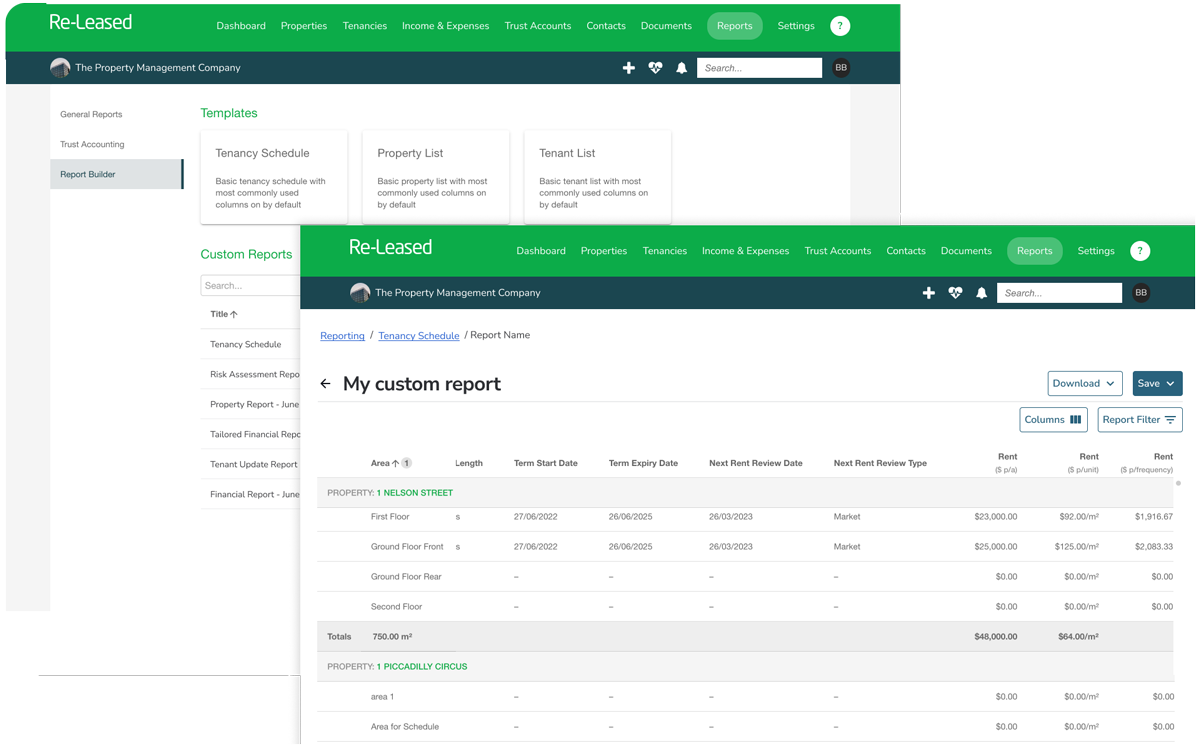Click the back arrow beside My custom report
Screen dimensions: 1200x747
[x=325, y=384]
